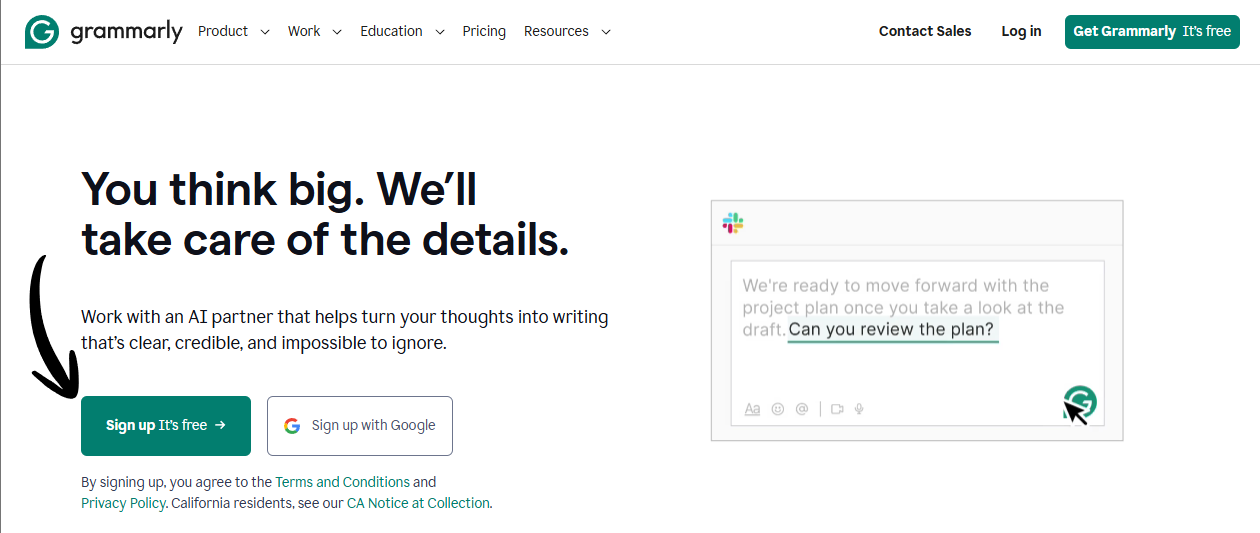Click Get Grammarly It's free button
This screenshot has height=533, width=1260.
(1152, 32)
